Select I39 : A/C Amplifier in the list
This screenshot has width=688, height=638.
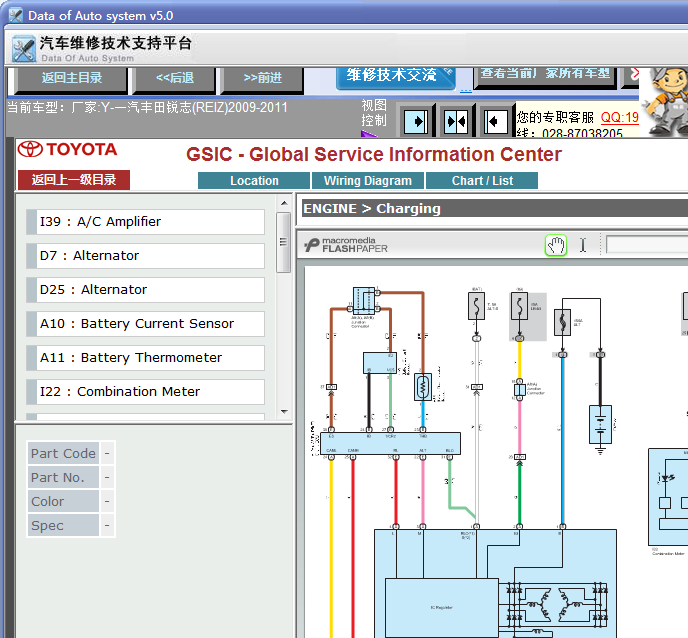(x=146, y=222)
